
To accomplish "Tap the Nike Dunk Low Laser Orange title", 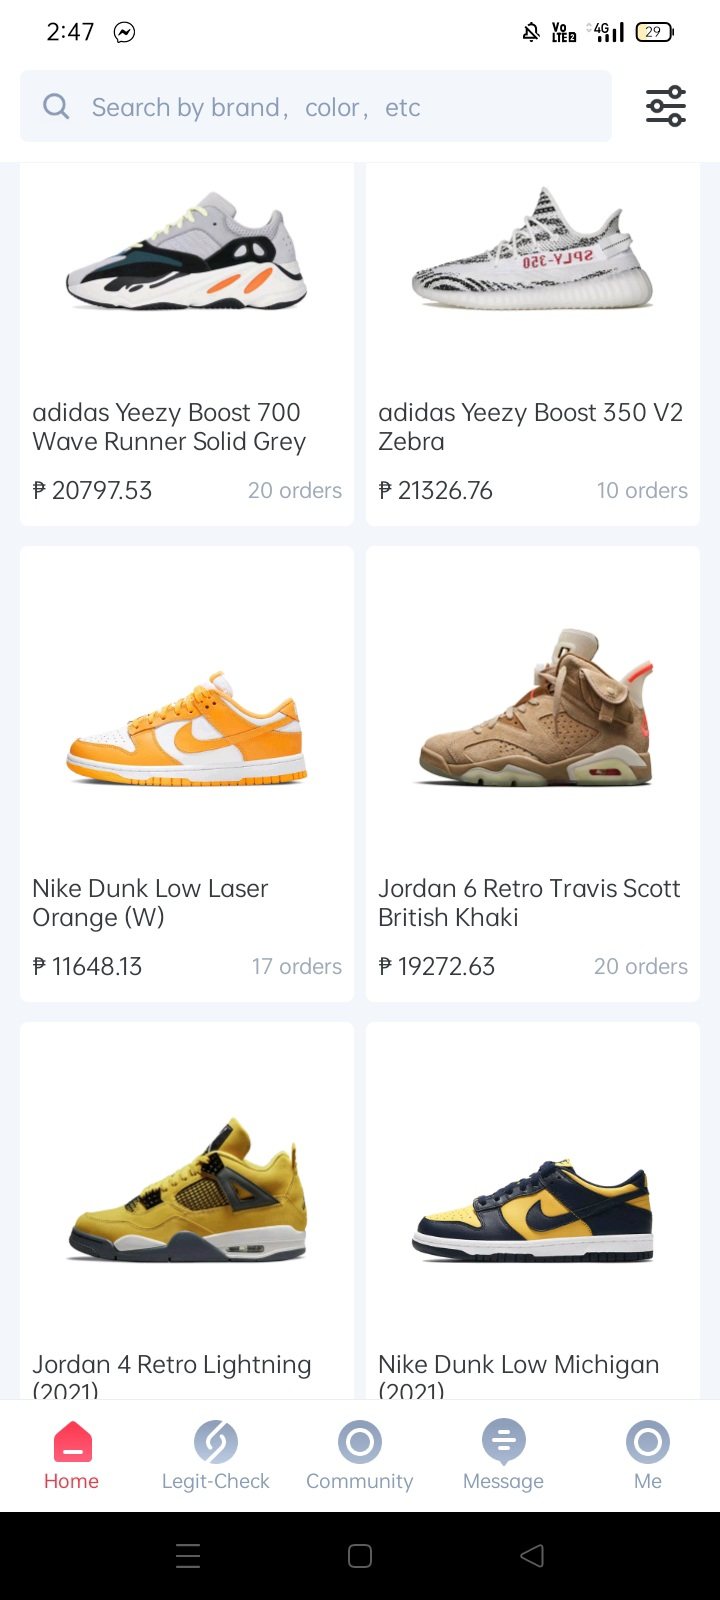I will point(150,902).
